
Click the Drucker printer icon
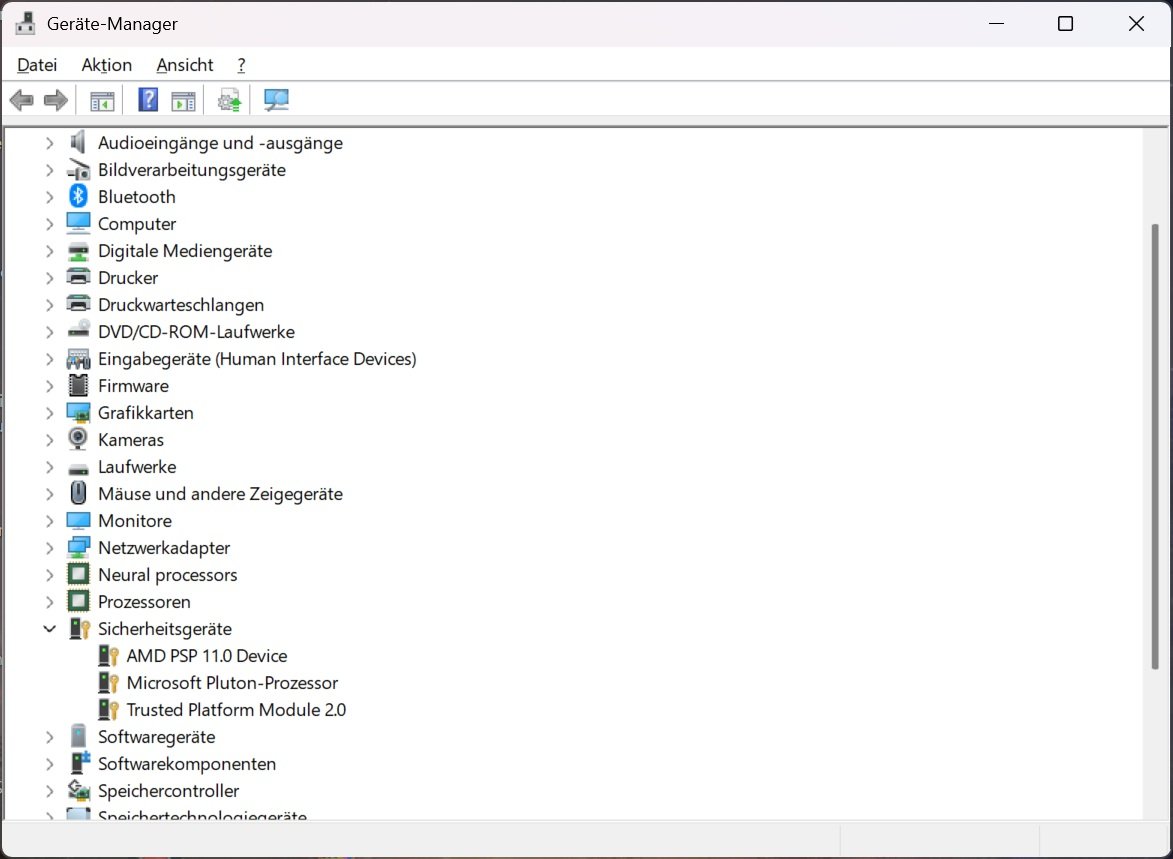[78, 278]
